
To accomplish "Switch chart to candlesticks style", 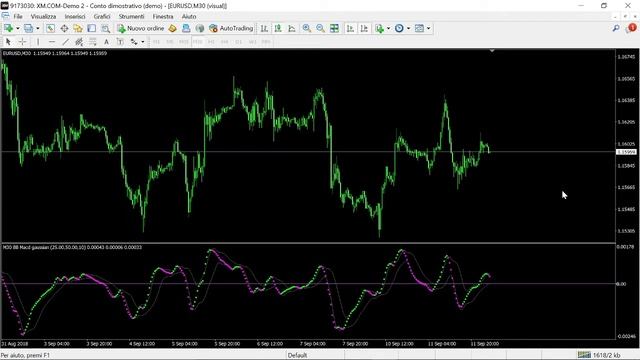I will pyautogui.click(x=278, y=28).
